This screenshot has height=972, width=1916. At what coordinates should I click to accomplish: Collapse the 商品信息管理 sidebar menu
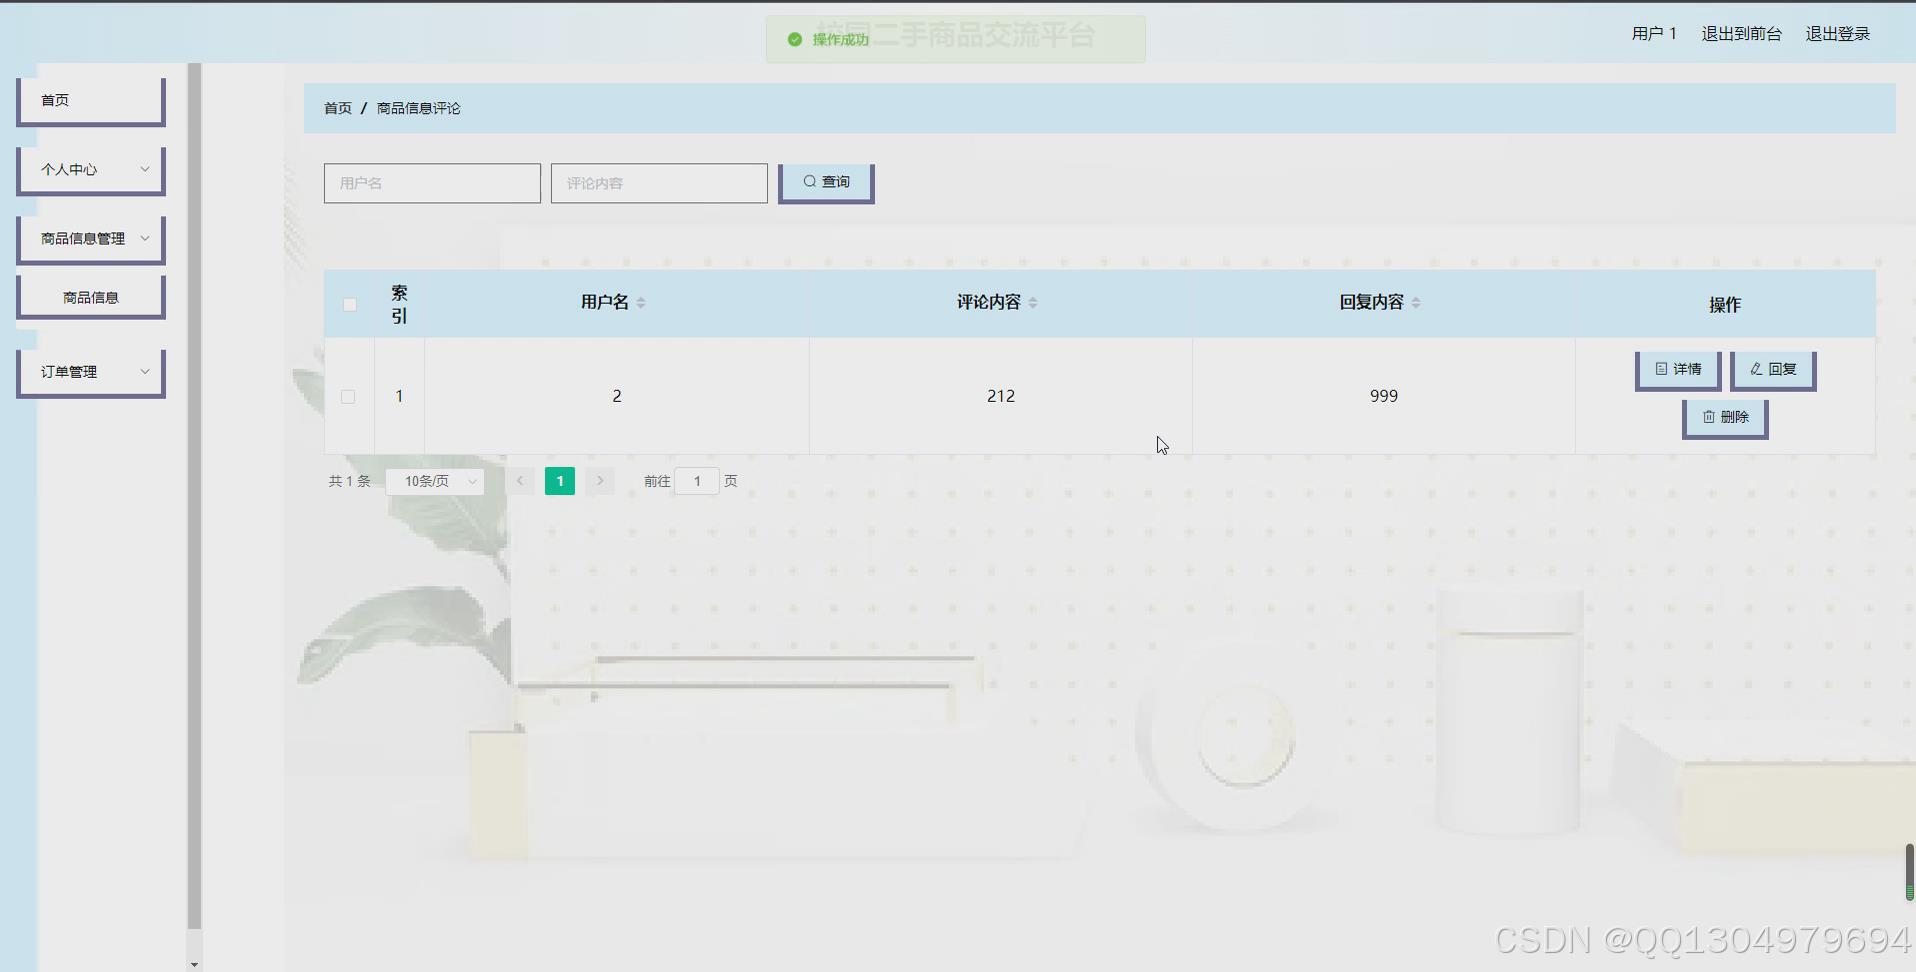90,239
